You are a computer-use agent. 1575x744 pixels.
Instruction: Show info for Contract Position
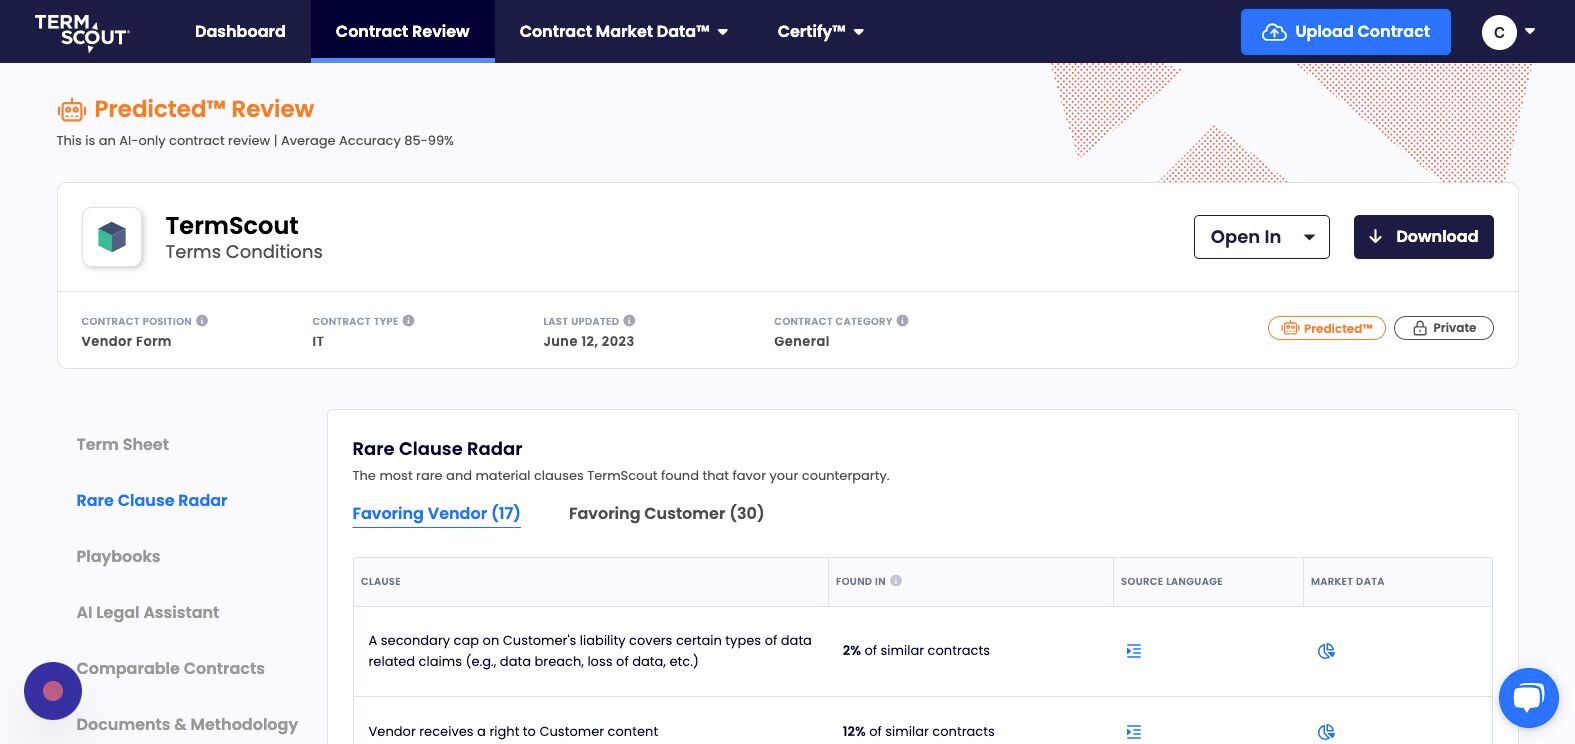pyautogui.click(x=202, y=321)
